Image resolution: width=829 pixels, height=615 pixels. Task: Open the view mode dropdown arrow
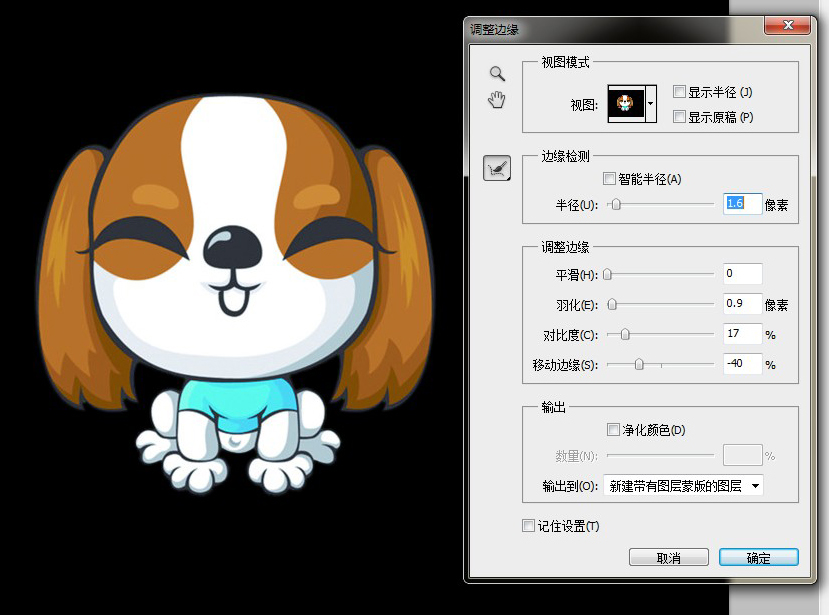(x=651, y=103)
